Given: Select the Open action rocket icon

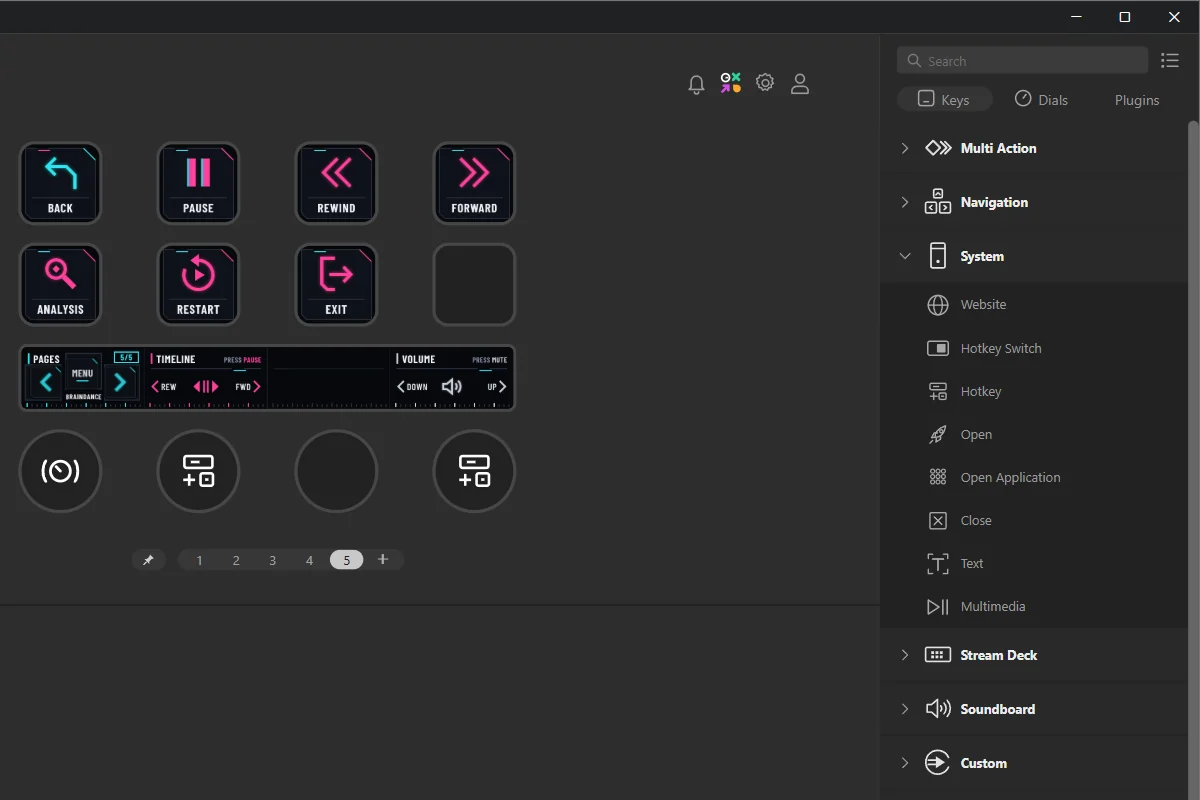Looking at the screenshot, I should tap(938, 435).
